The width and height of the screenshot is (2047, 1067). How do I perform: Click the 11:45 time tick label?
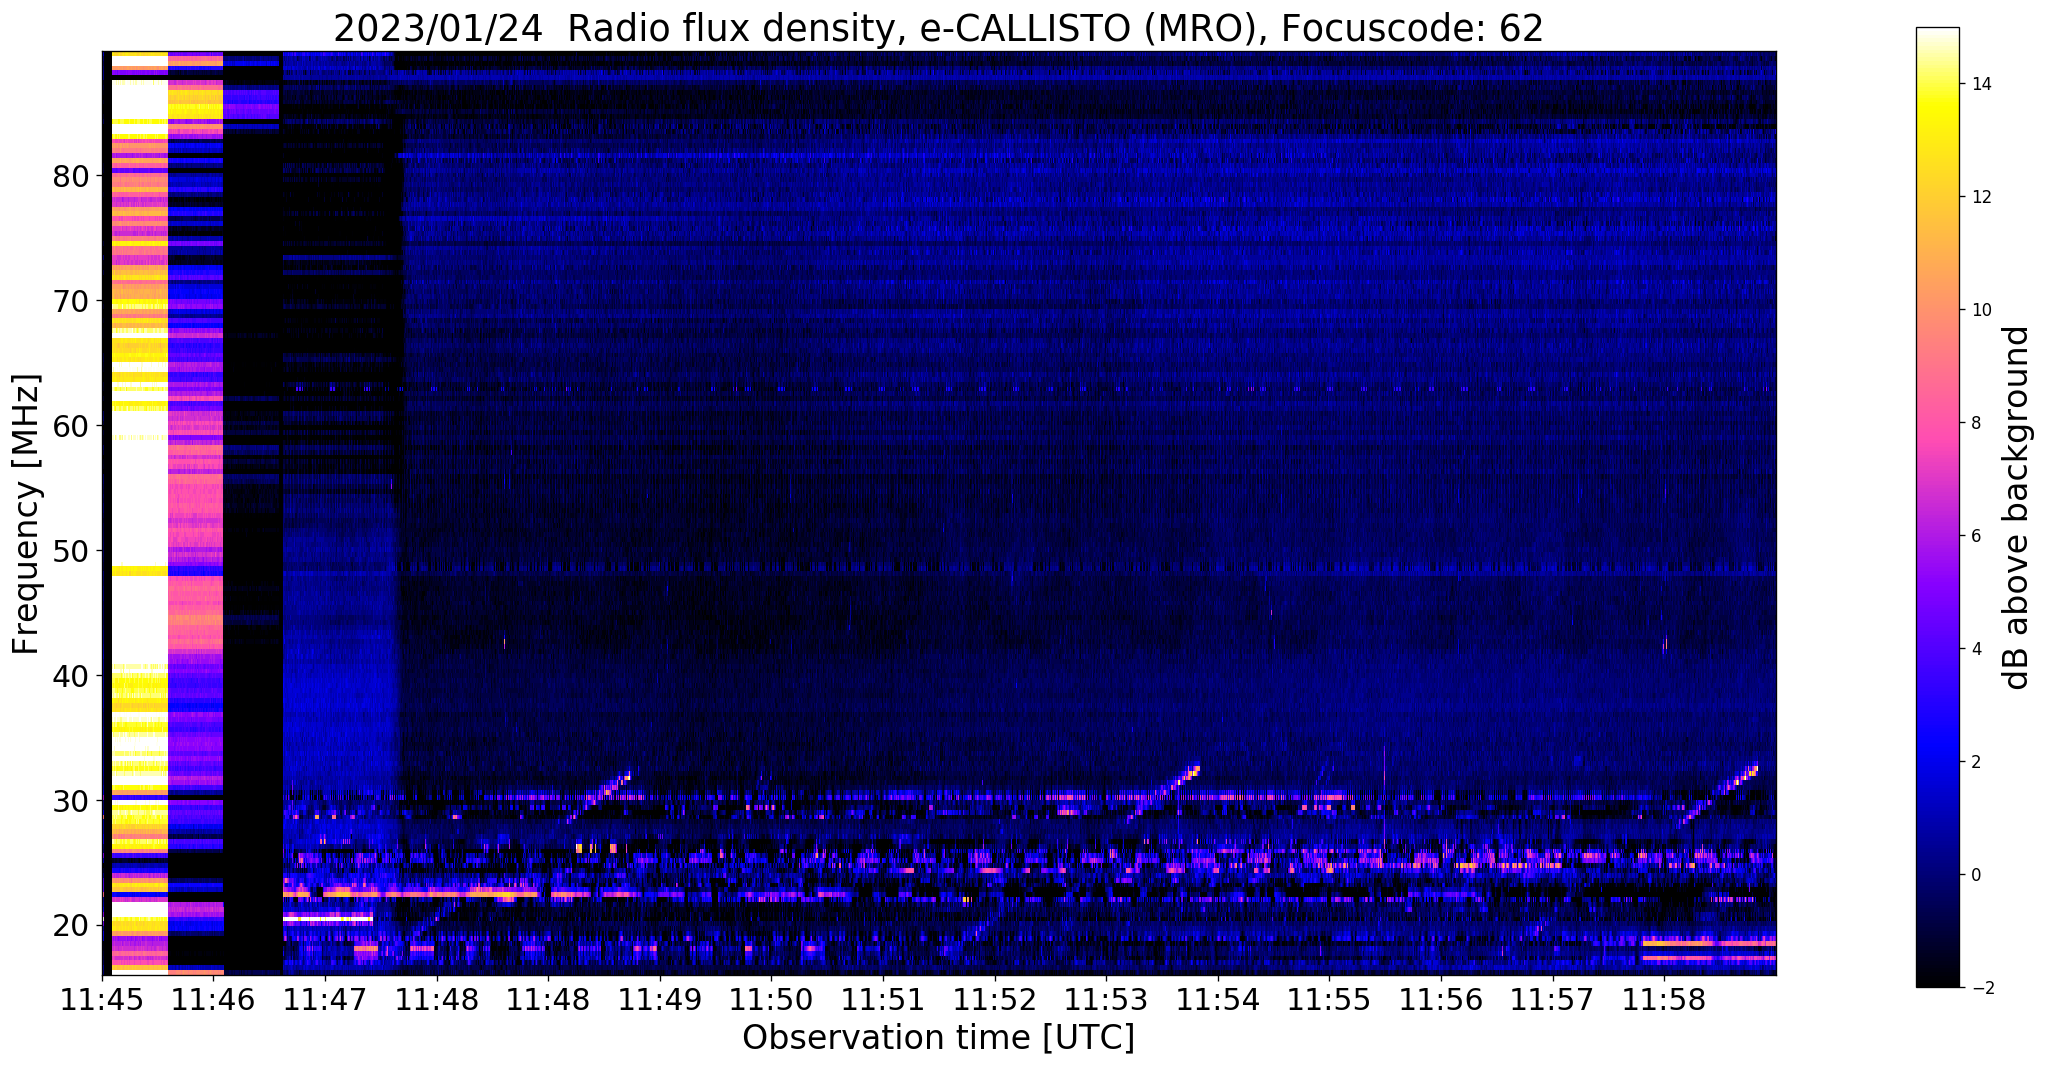pos(101,999)
